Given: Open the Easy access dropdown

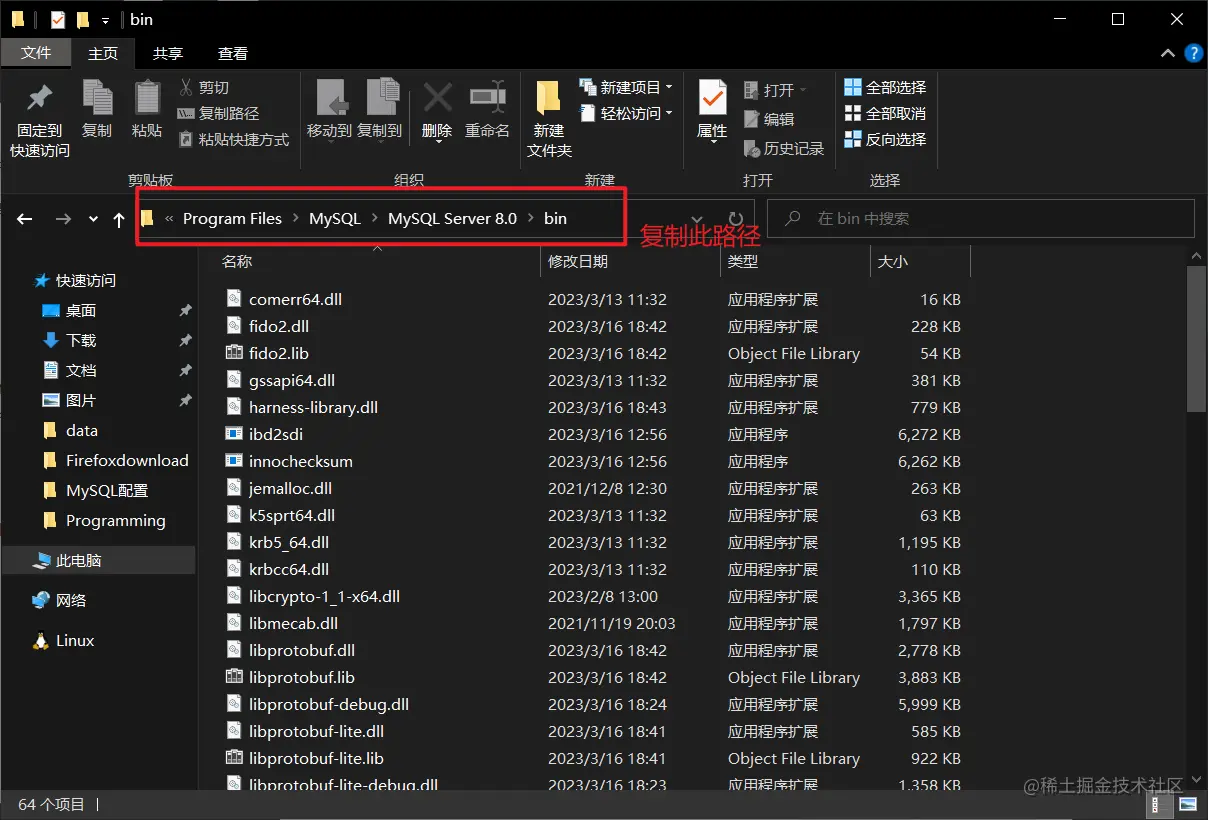Looking at the screenshot, I should point(626,114).
